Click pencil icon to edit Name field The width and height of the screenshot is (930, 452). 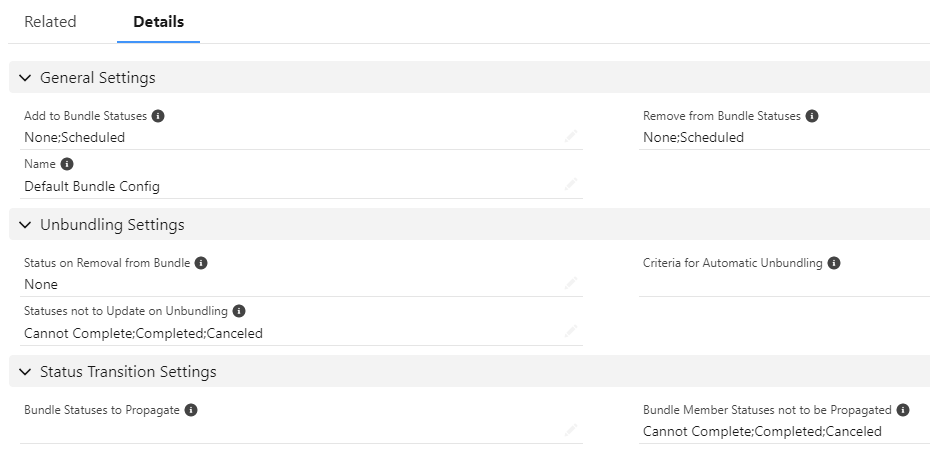[x=571, y=185]
